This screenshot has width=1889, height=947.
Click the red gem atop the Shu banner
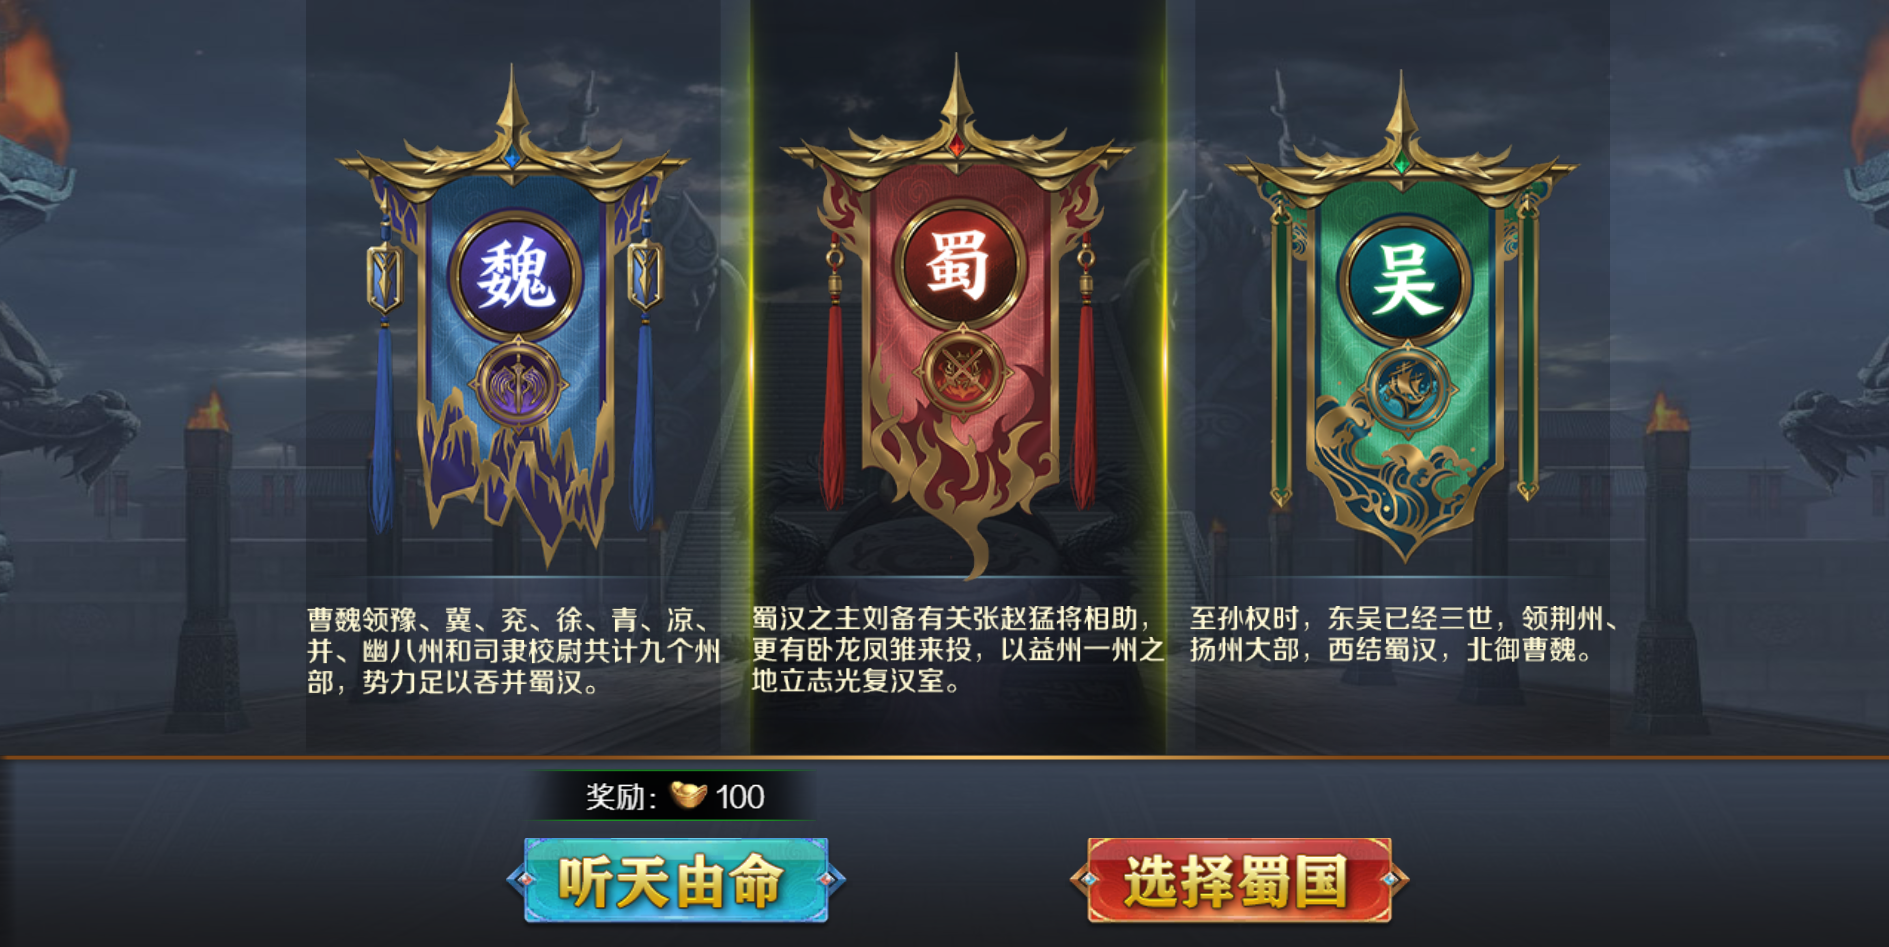click(x=957, y=146)
